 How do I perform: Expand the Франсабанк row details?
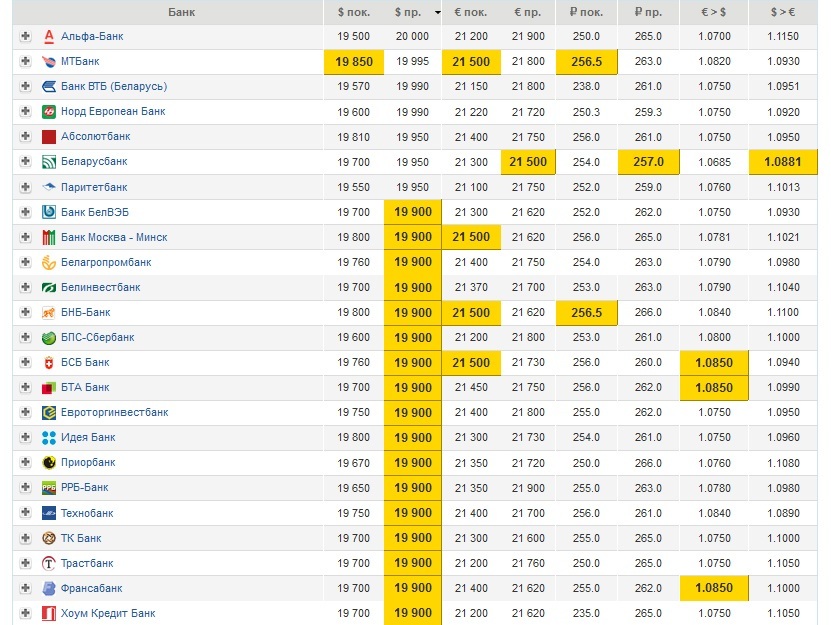tap(25, 588)
